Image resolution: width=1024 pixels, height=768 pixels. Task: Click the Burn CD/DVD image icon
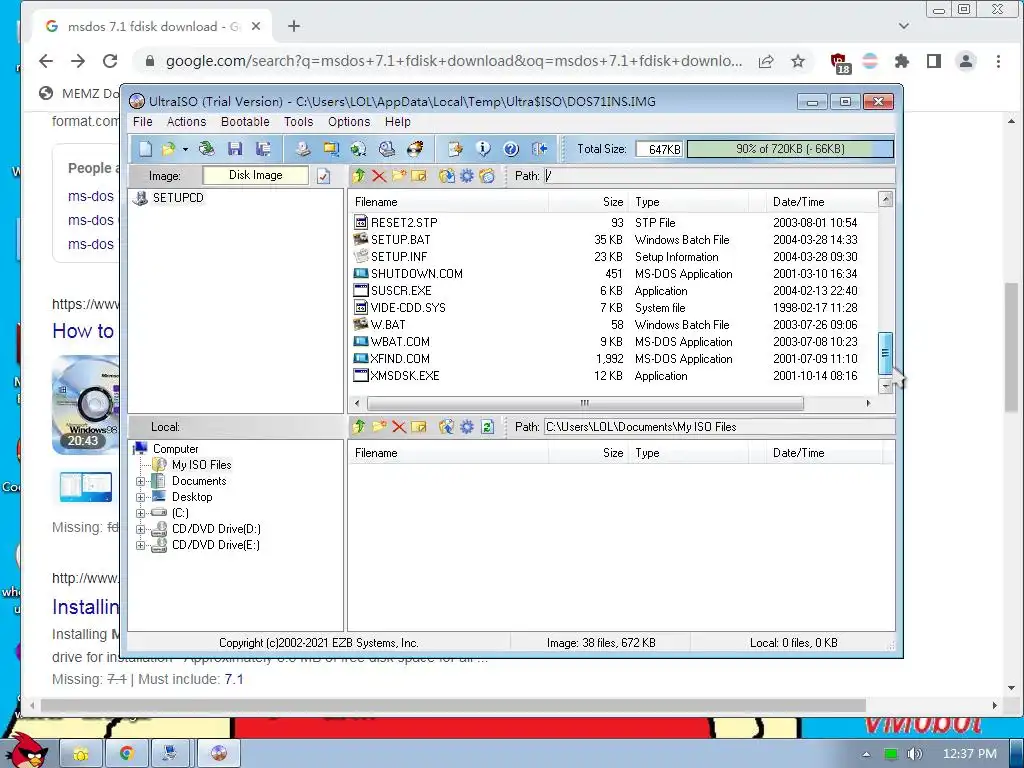point(415,149)
